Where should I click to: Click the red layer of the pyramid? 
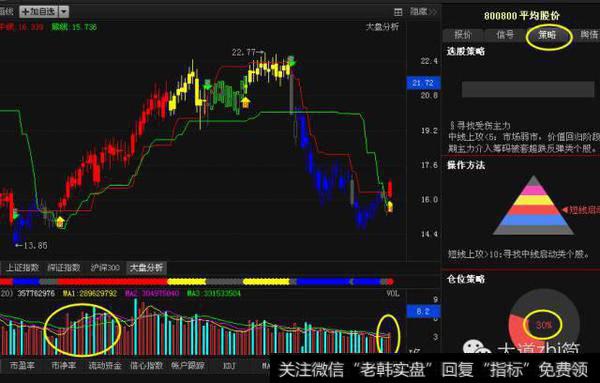click(x=533, y=210)
